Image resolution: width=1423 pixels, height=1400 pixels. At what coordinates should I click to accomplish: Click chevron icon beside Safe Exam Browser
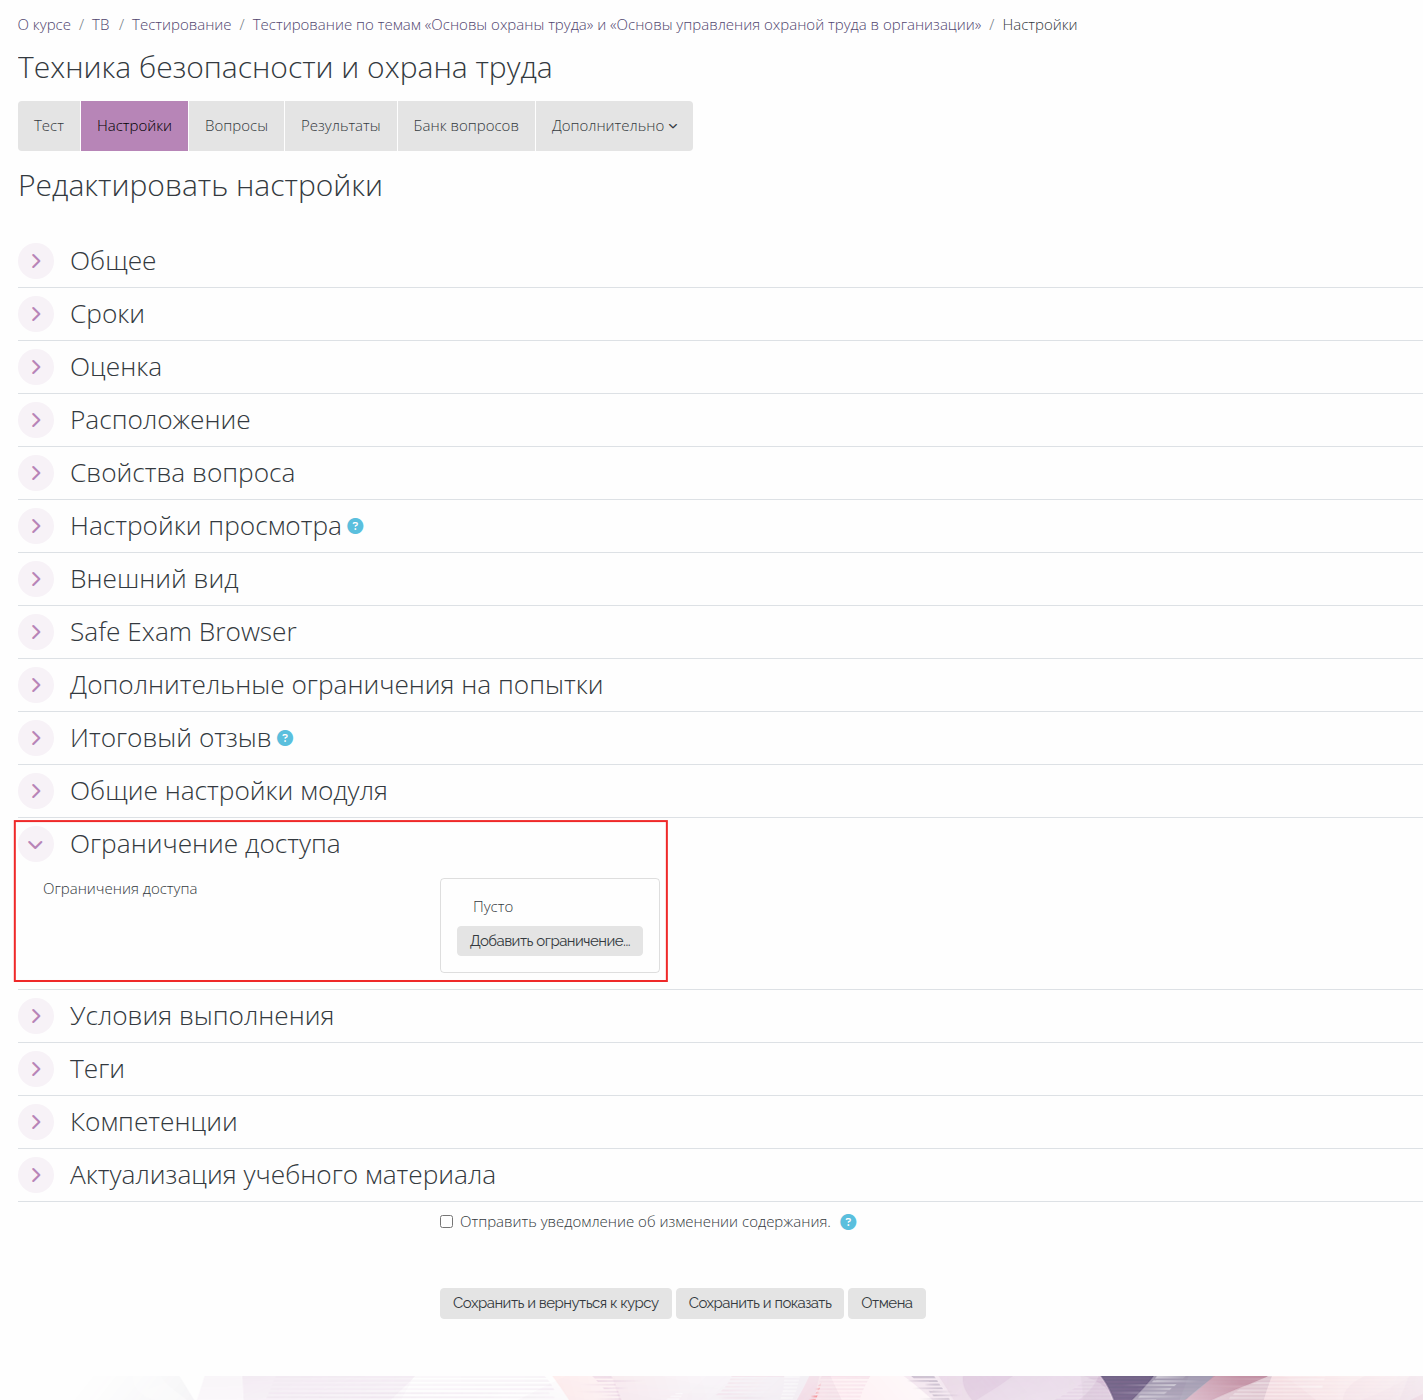(x=36, y=632)
